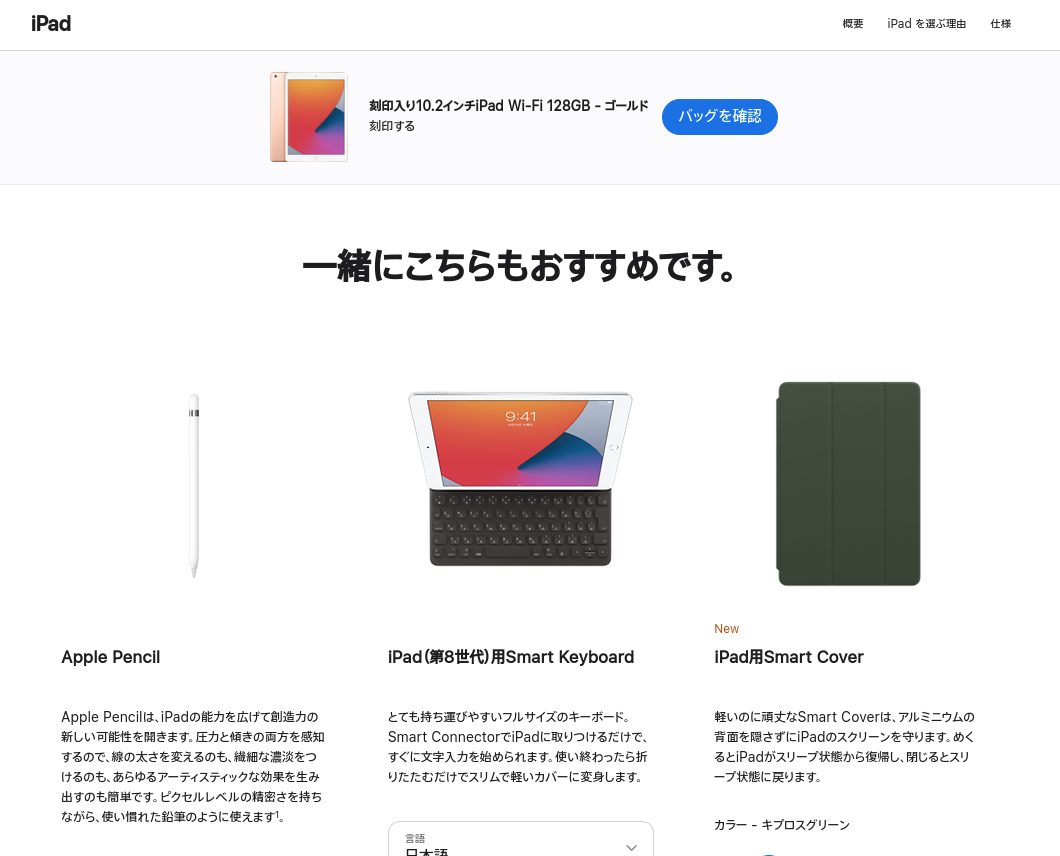Click the green Smart Cover product image
The width and height of the screenshot is (1060, 856).
848,483
